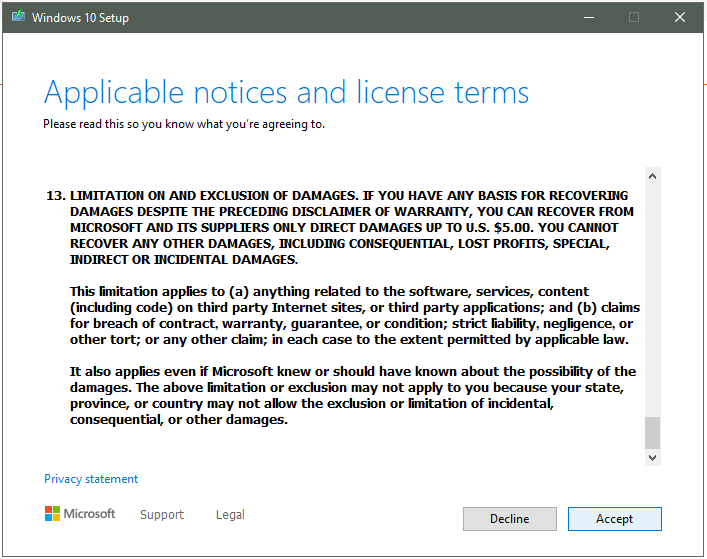Open the Privacy statement link
707x559 pixels.
[x=91, y=479]
